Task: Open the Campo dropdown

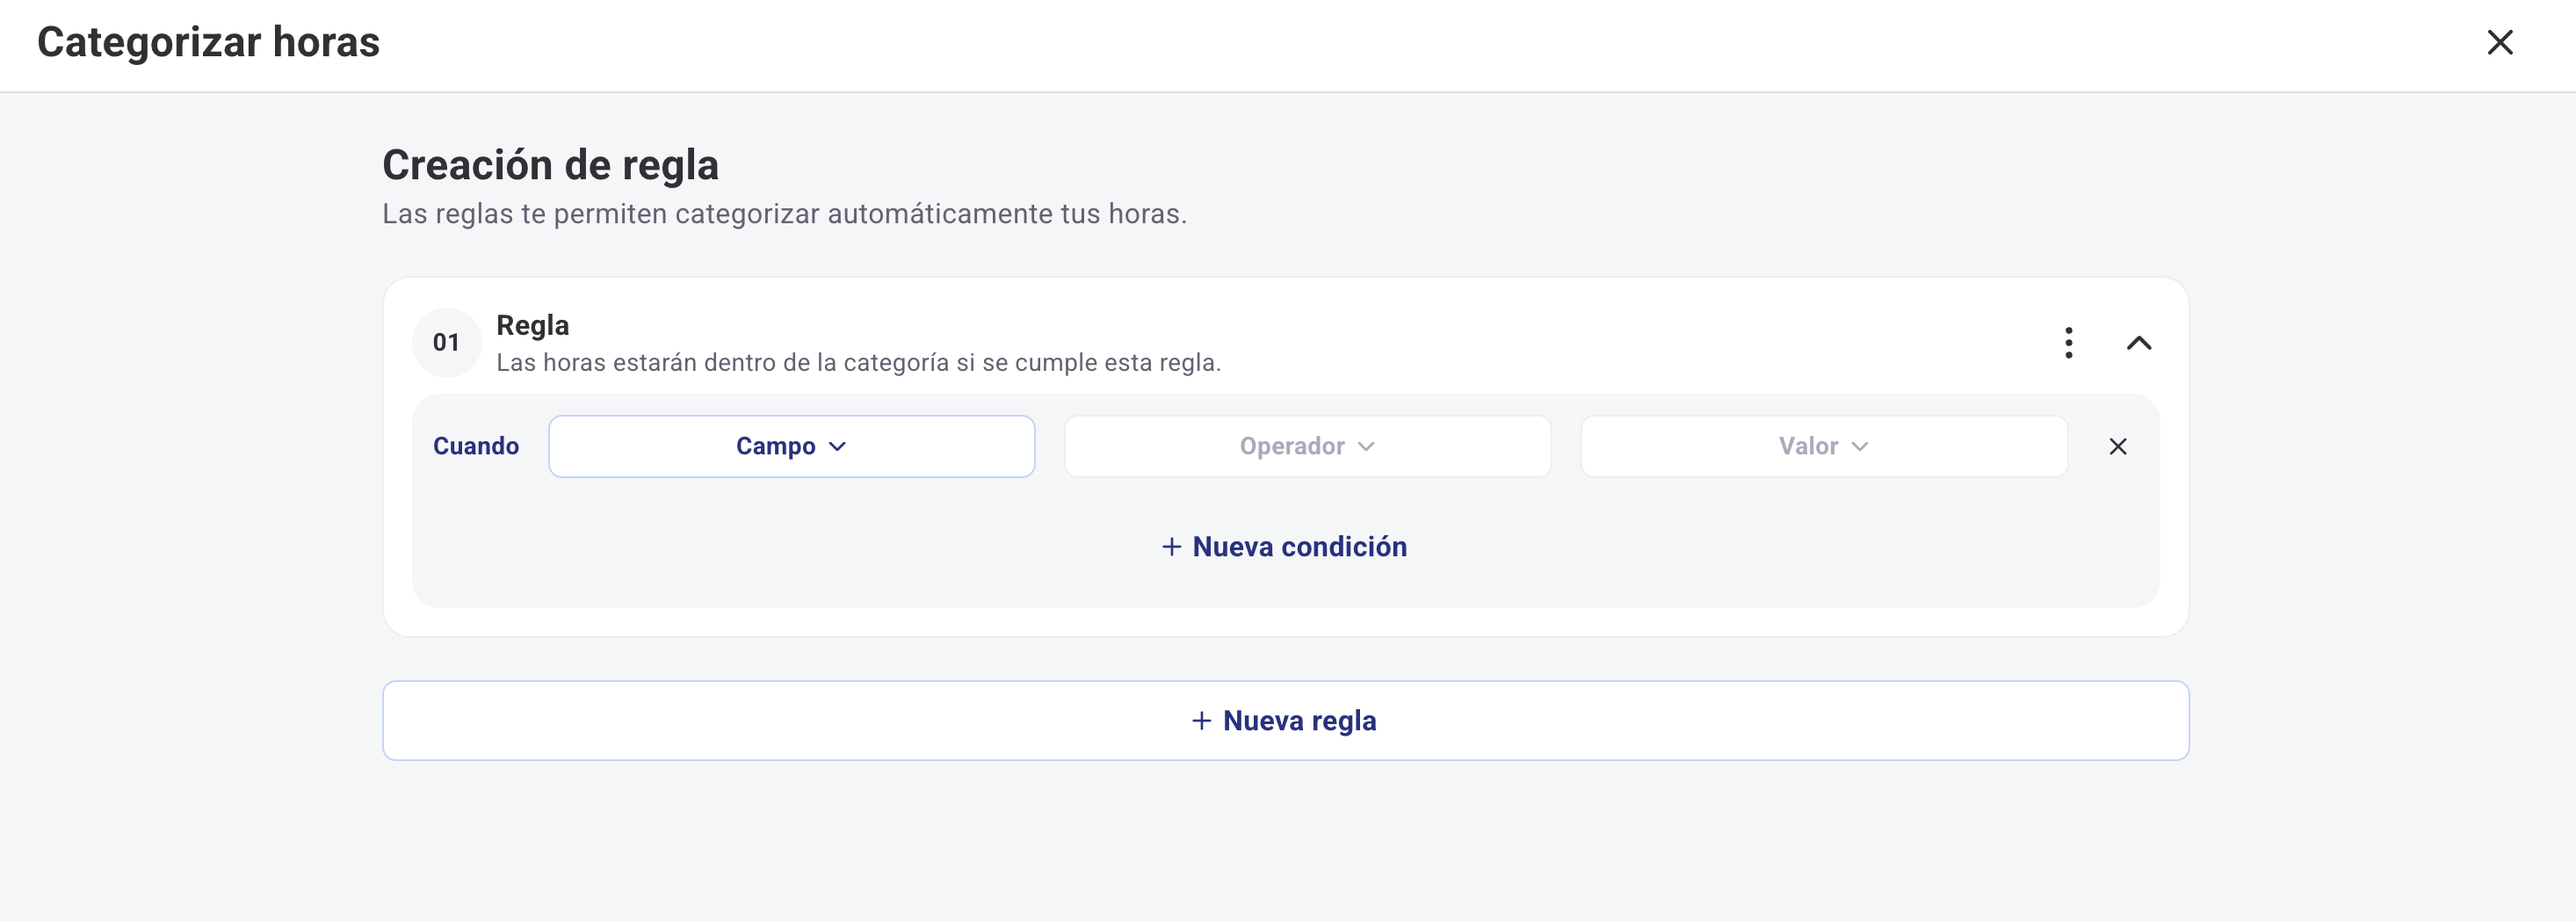Action: [790, 446]
